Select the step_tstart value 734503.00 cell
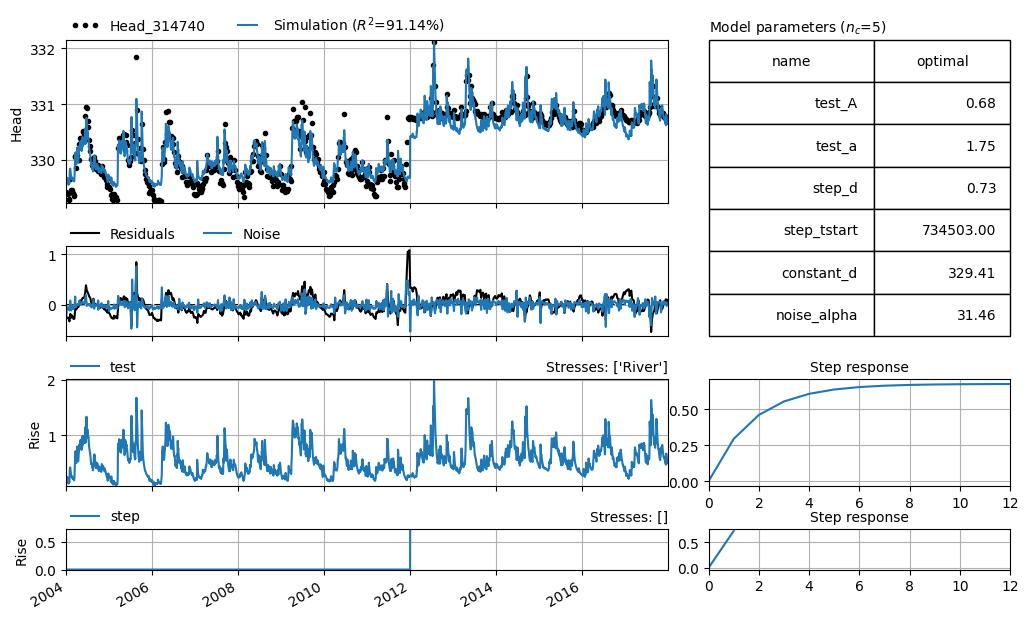Image resolution: width=1028 pixels, height=619 pixels. [942, 230]
